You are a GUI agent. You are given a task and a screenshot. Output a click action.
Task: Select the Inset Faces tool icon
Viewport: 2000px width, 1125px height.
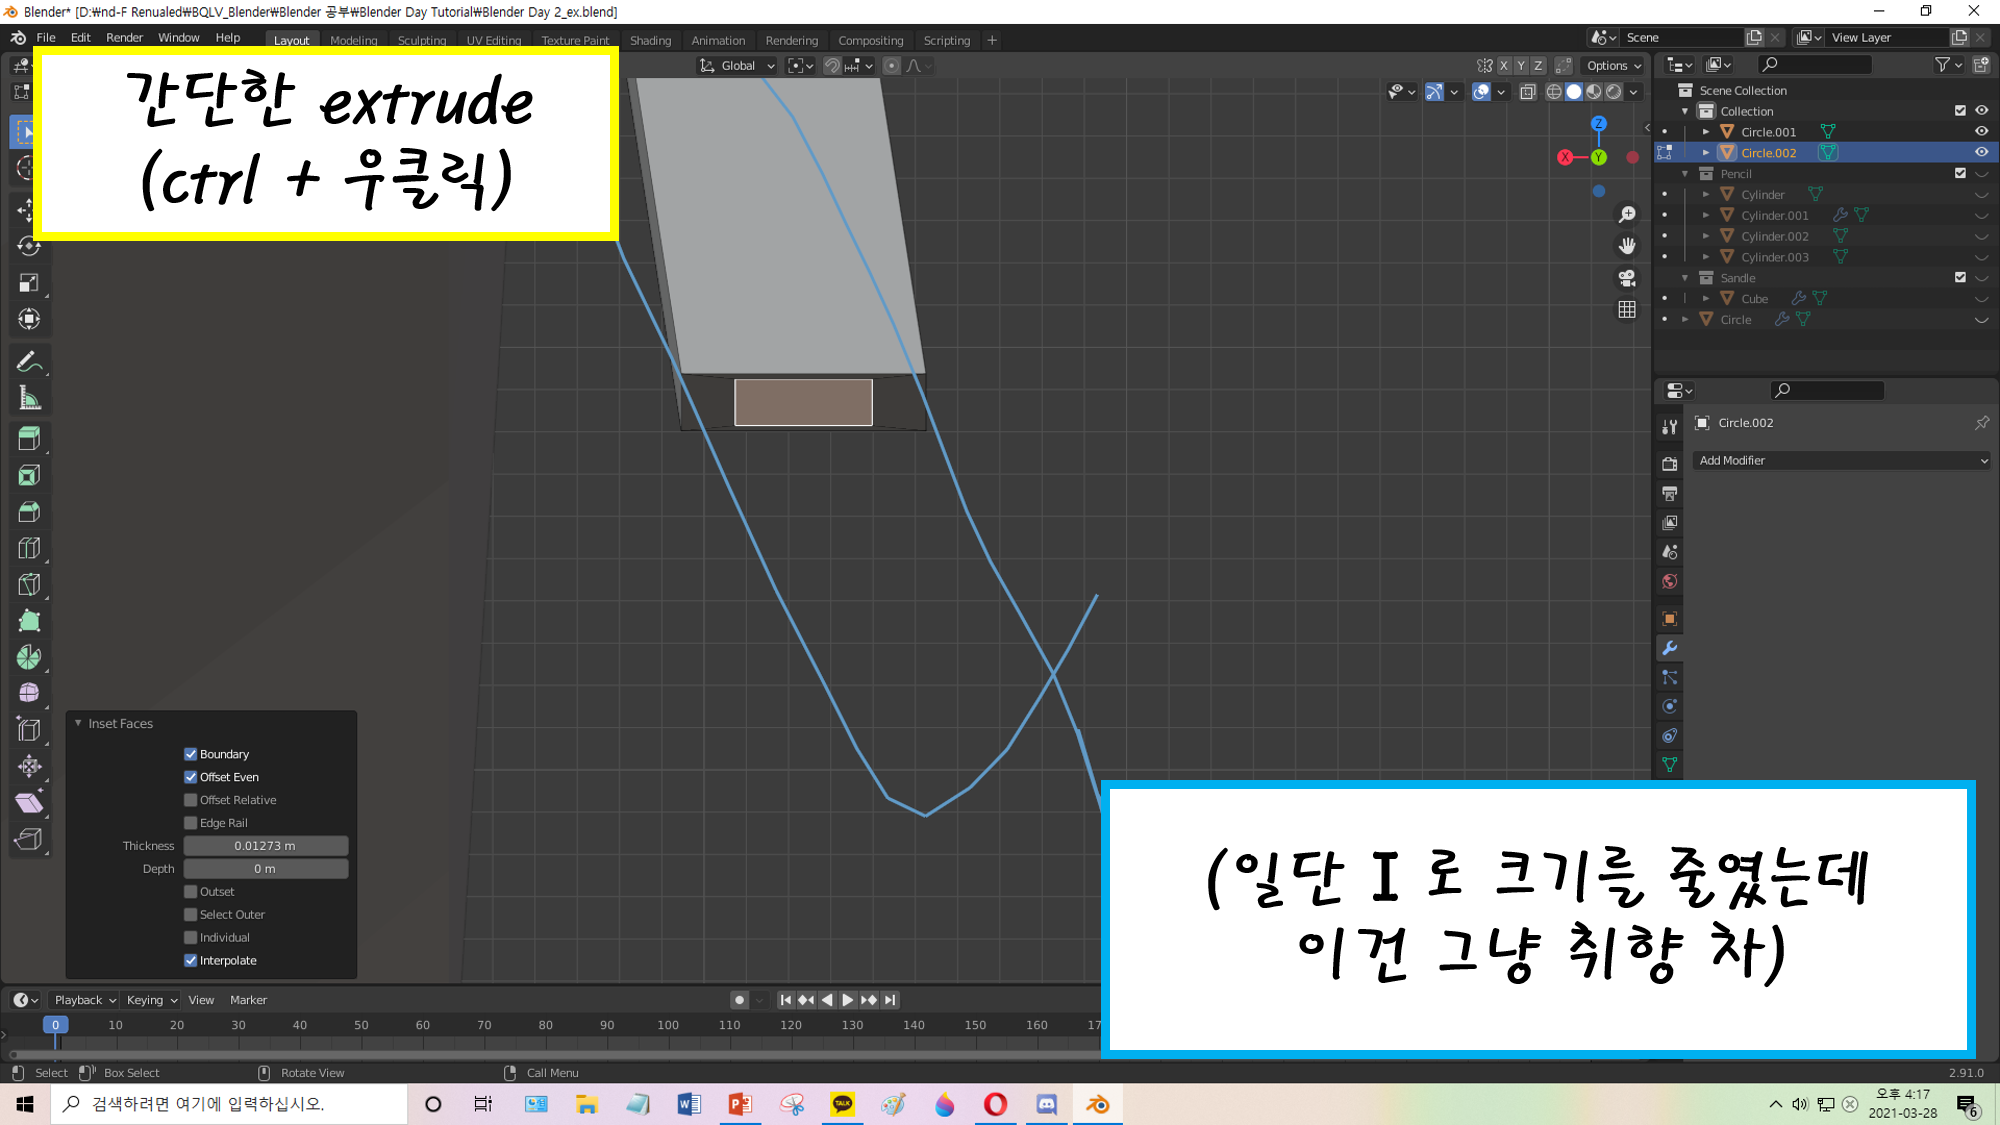[29, 475]
